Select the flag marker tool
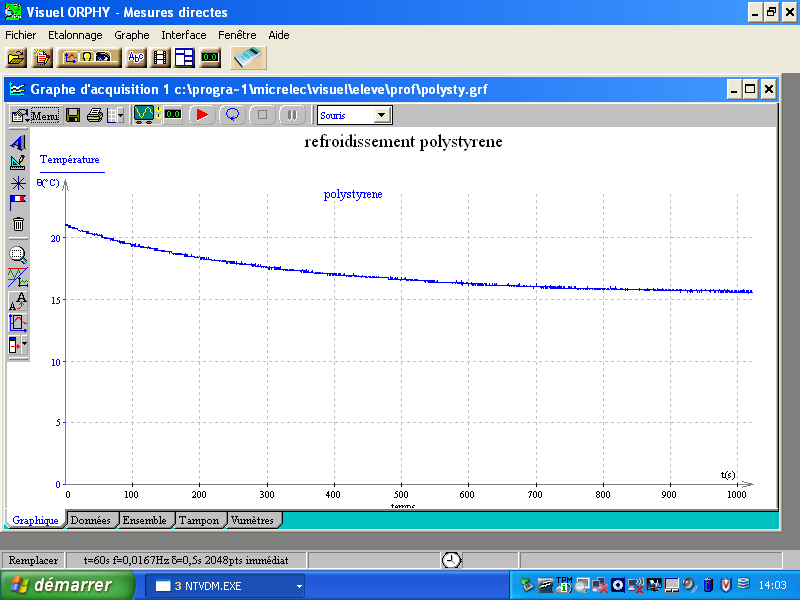Image resolution: width=800 pixels, height=600 pixels. coord(18,203)
